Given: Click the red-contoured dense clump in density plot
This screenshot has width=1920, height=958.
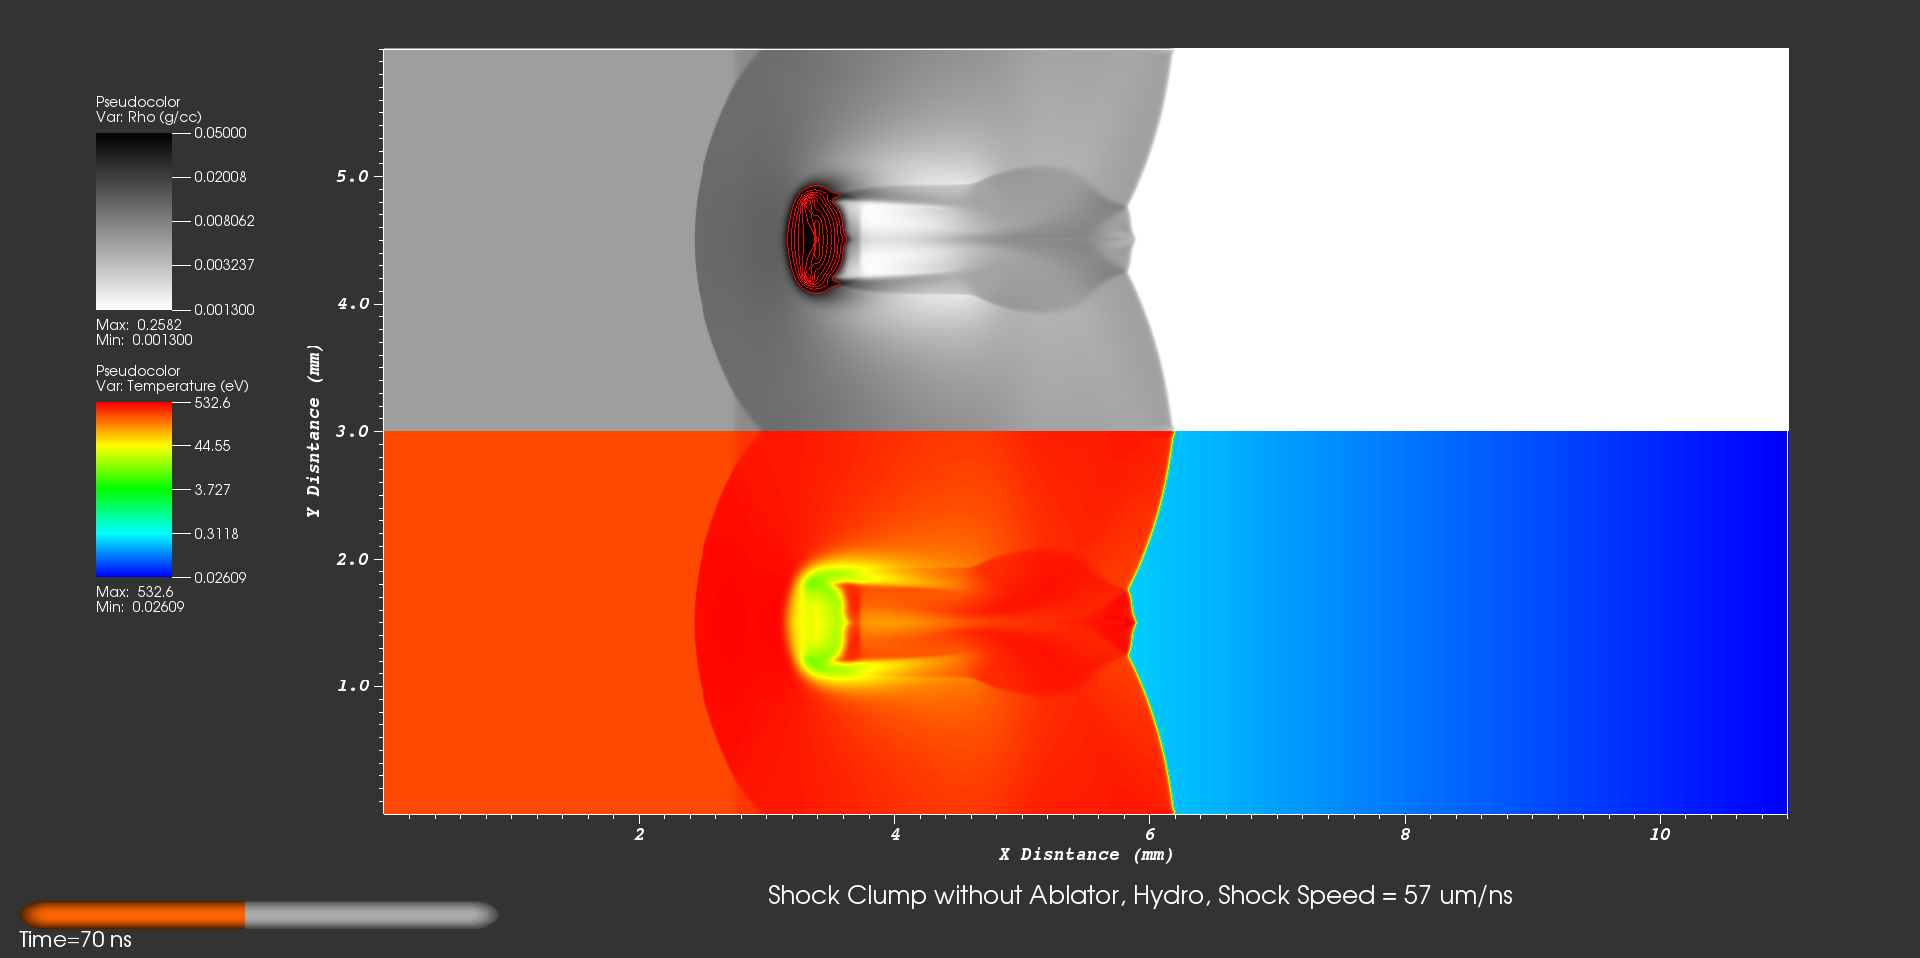Looking at the screenshot, I should tap(816, 239).
